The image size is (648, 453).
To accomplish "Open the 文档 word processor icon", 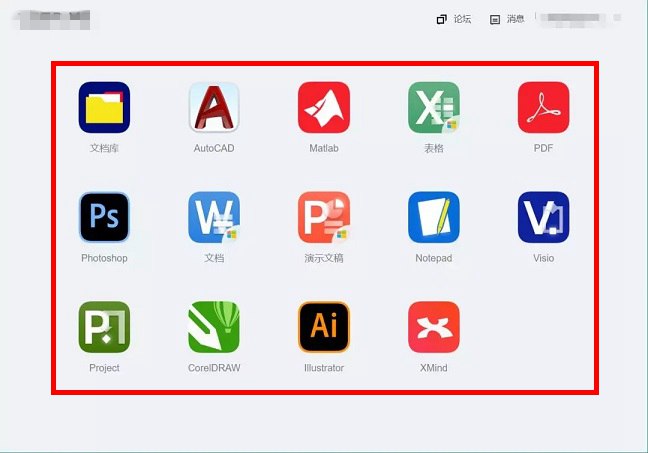I will 214,217.
